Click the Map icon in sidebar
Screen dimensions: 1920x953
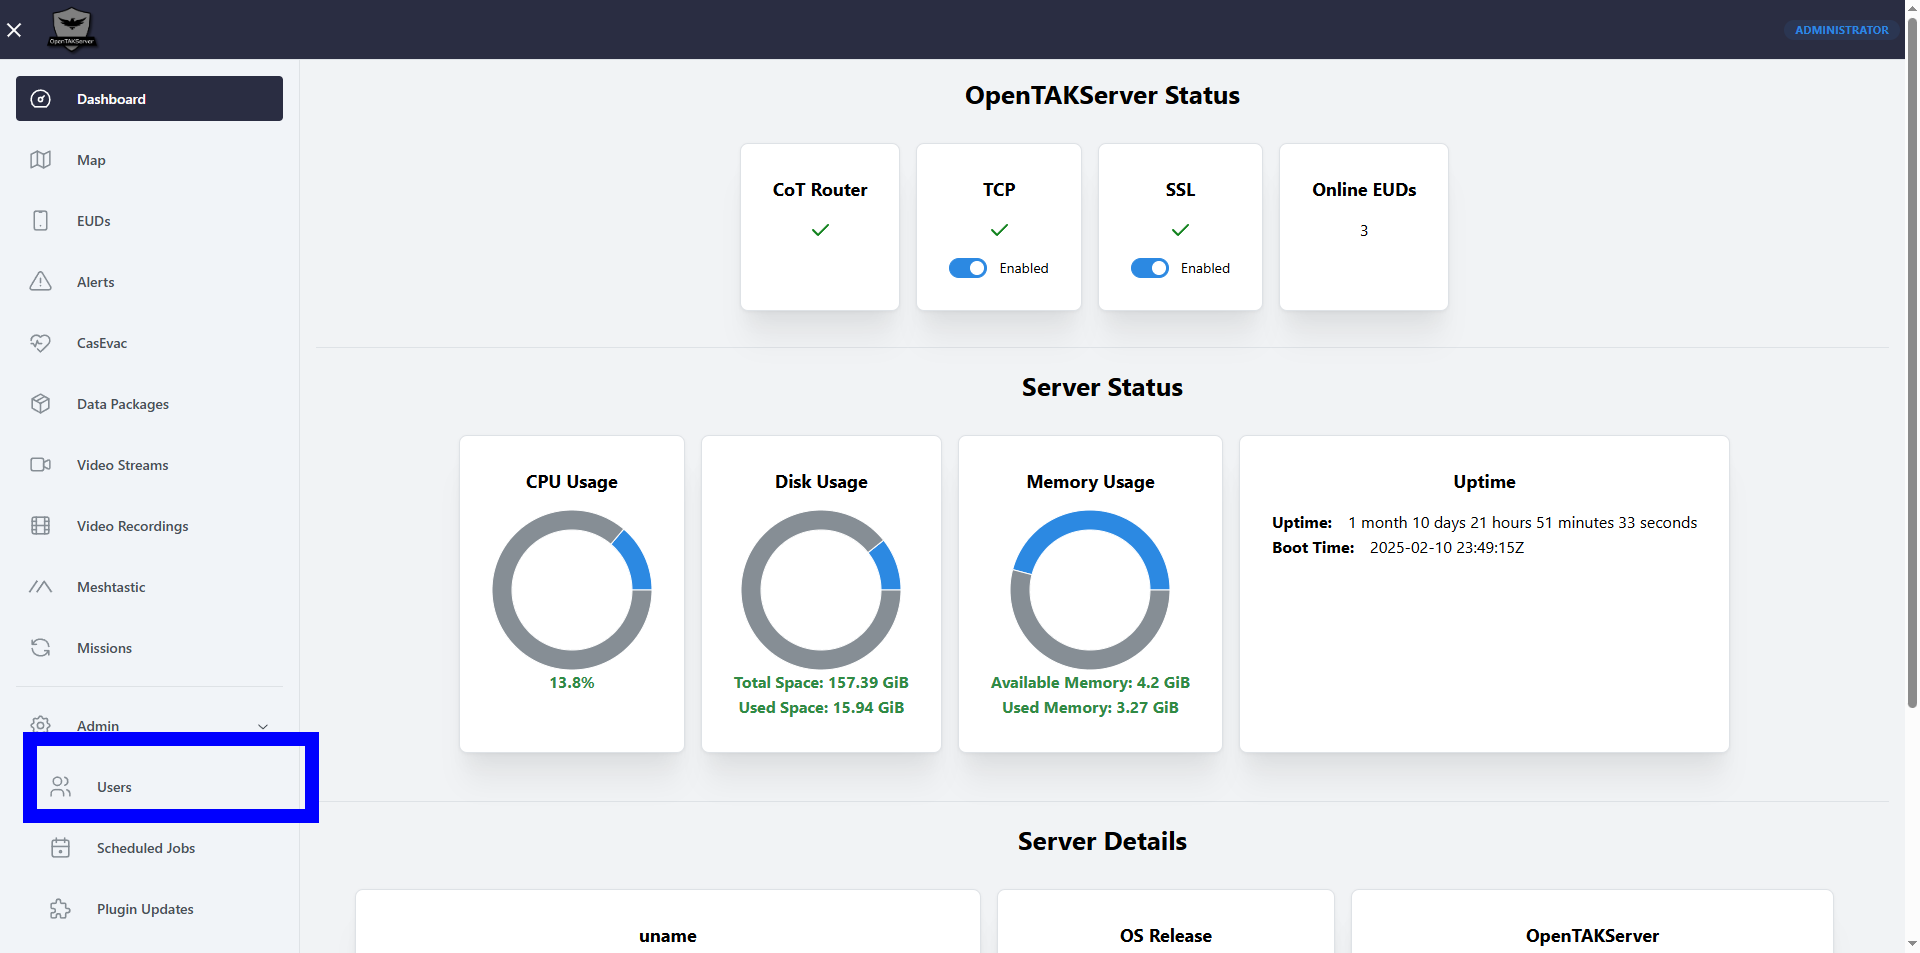point(41,160)
